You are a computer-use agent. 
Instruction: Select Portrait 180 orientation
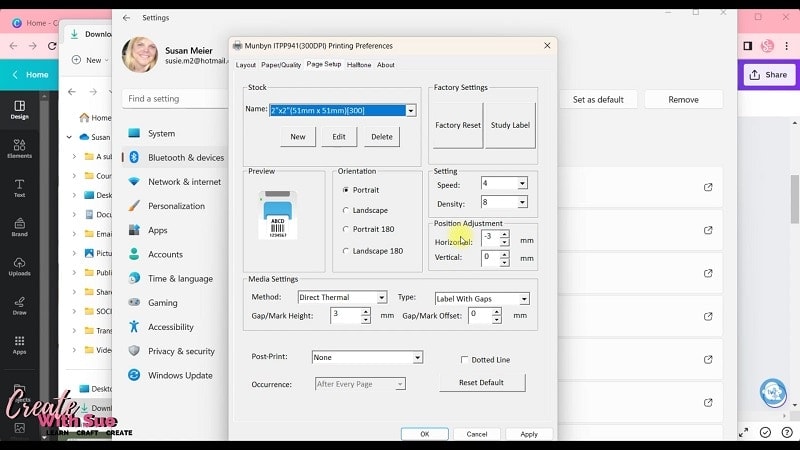pos(346,229)
